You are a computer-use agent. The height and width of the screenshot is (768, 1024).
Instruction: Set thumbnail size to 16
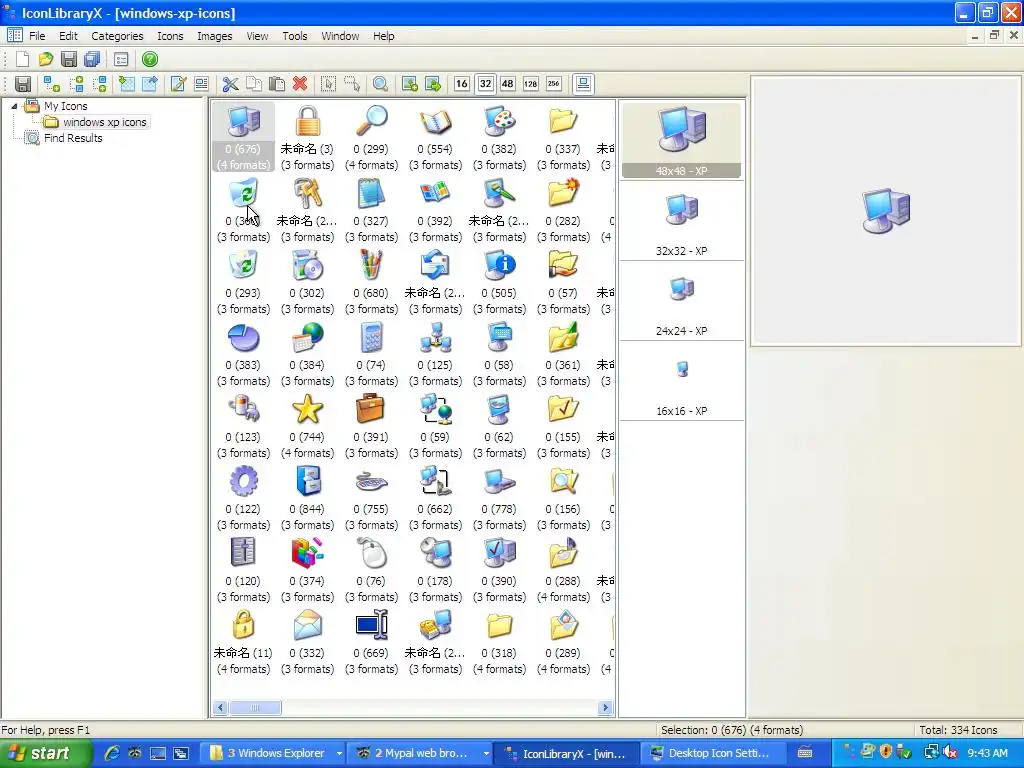462,84
